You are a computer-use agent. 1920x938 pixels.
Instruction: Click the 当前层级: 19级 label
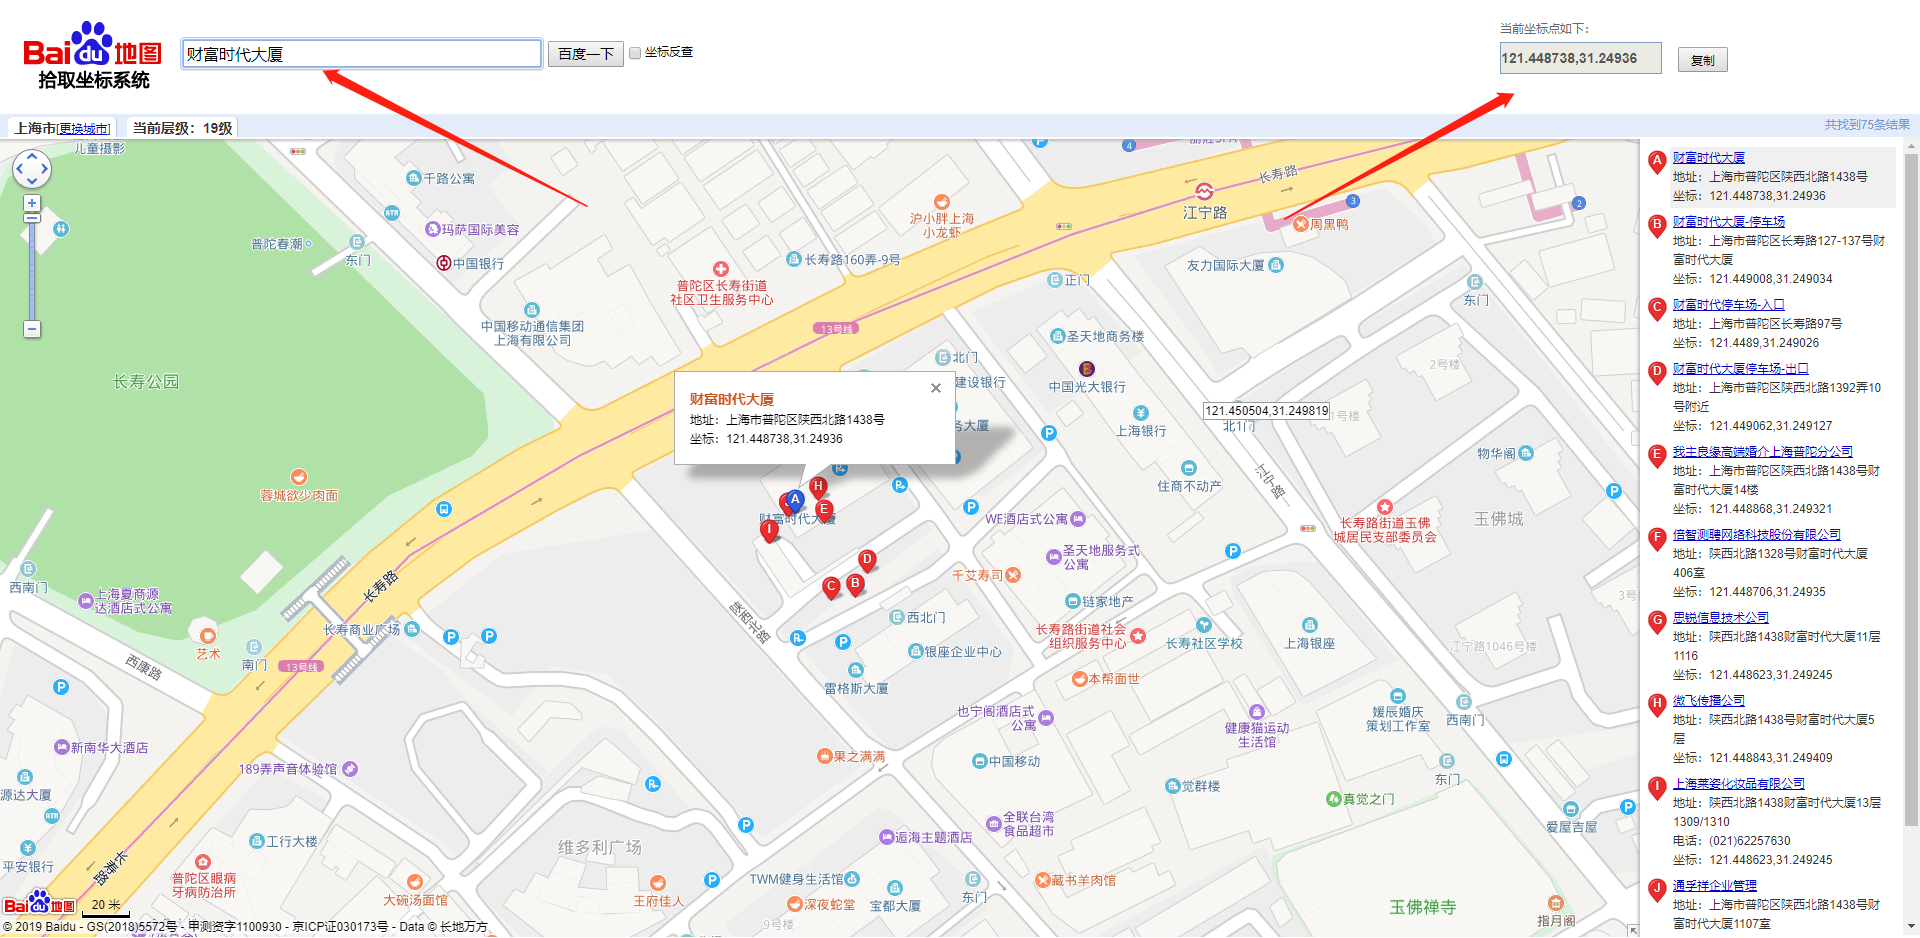click(183, 128)
